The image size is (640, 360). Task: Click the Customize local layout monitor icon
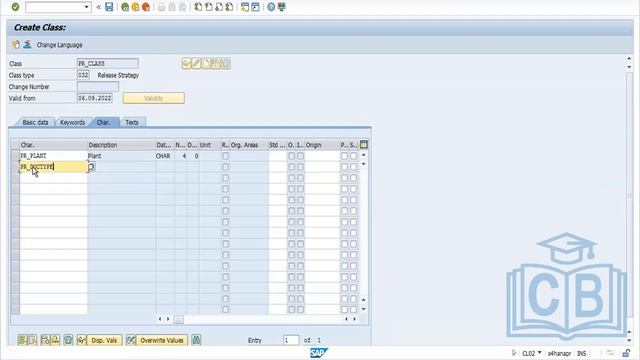282,7
